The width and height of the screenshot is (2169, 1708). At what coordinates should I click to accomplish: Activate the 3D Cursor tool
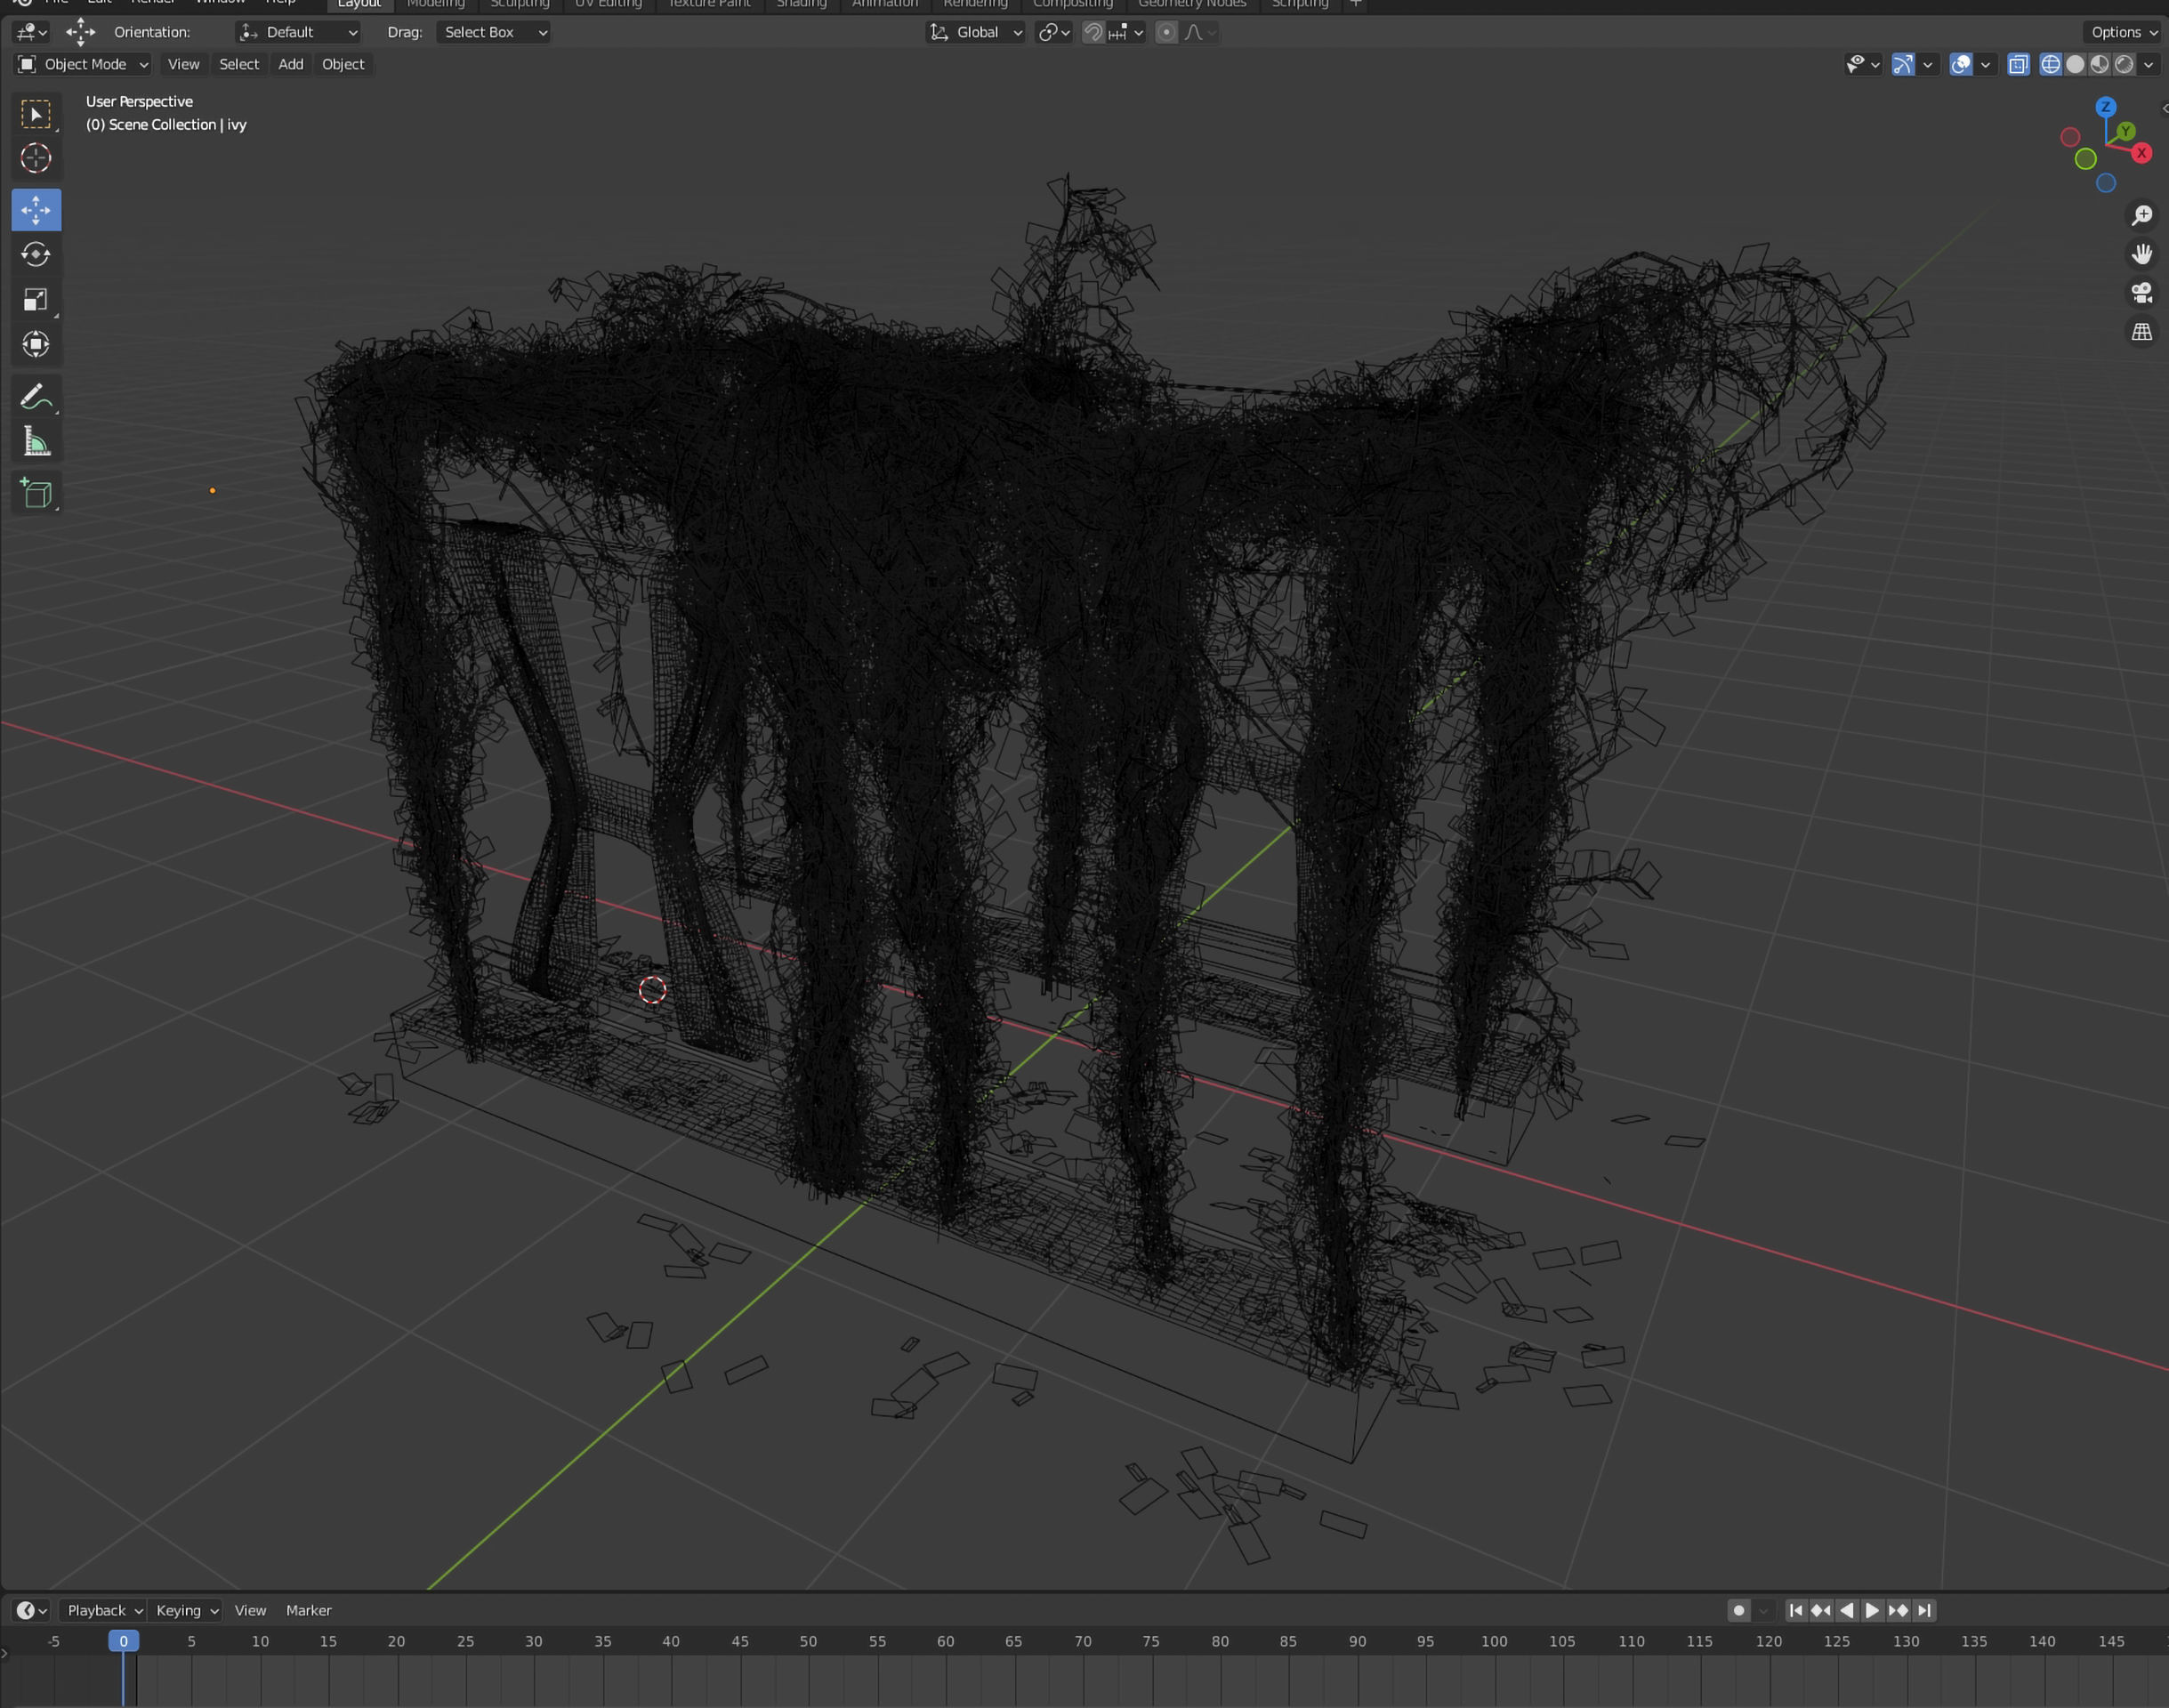[x=36, y=158]
